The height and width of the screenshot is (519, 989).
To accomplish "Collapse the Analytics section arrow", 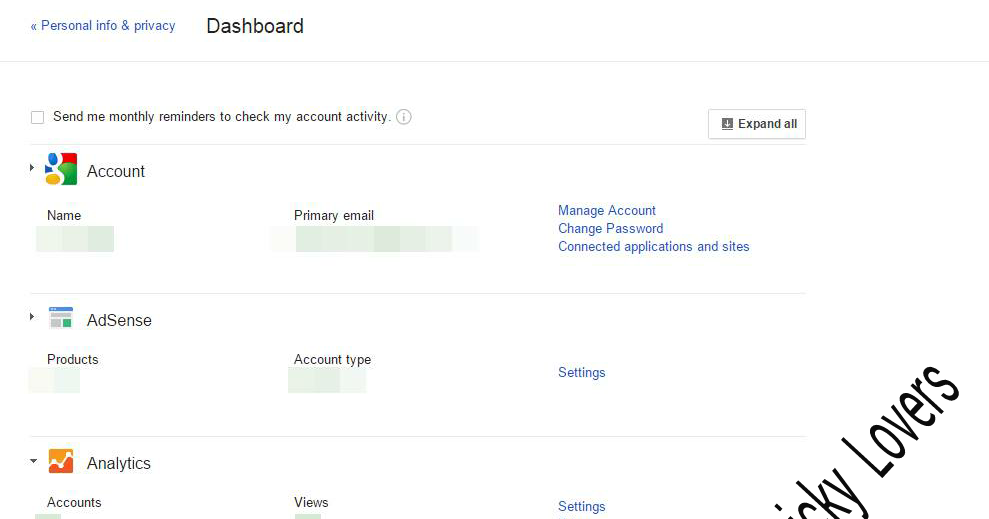I will click(x=33, y=461).
